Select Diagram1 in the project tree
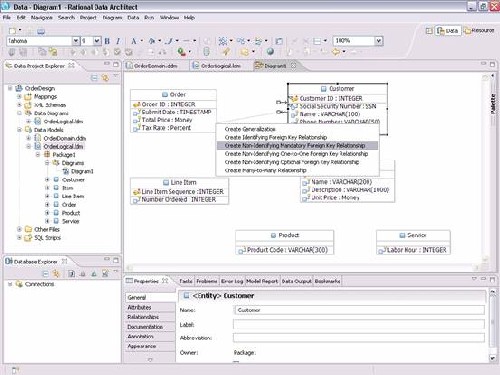500x375 pixels. point(82,171)
